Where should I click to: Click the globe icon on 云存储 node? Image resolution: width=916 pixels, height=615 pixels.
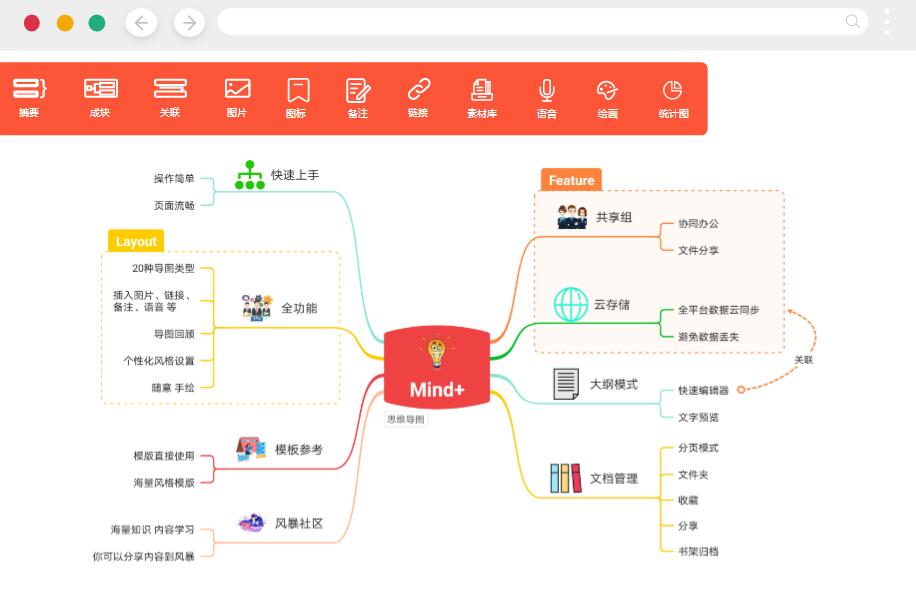pos(572,304)
